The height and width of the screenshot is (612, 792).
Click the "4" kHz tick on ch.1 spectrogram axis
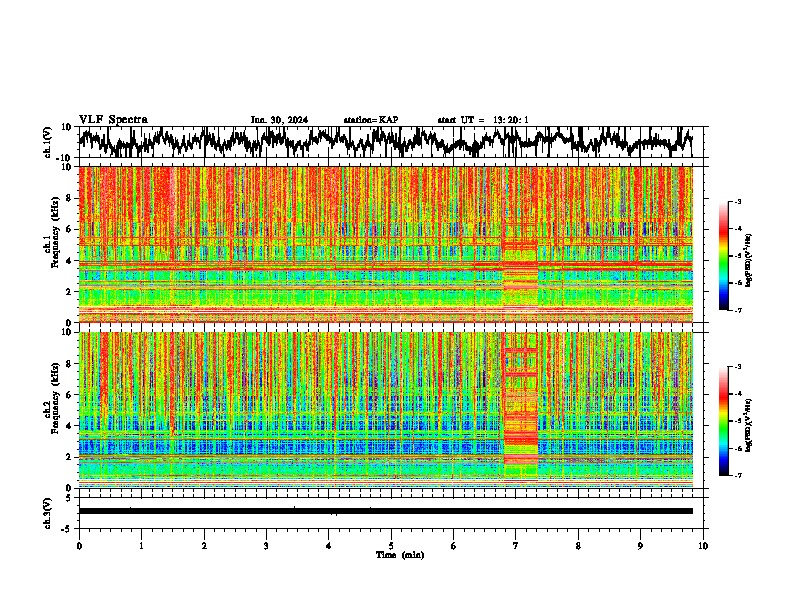[x=69, y=261]
